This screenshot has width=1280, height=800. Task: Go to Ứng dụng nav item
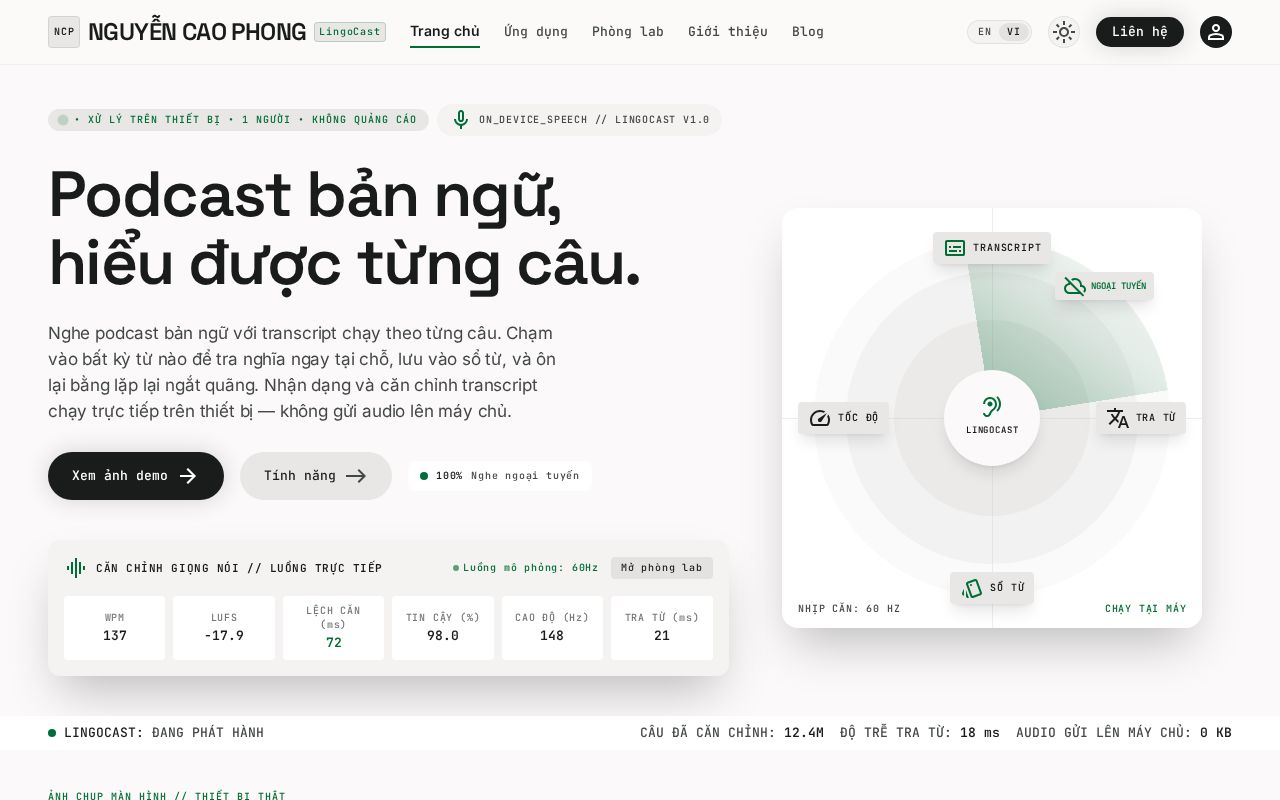tap(536, 32)
